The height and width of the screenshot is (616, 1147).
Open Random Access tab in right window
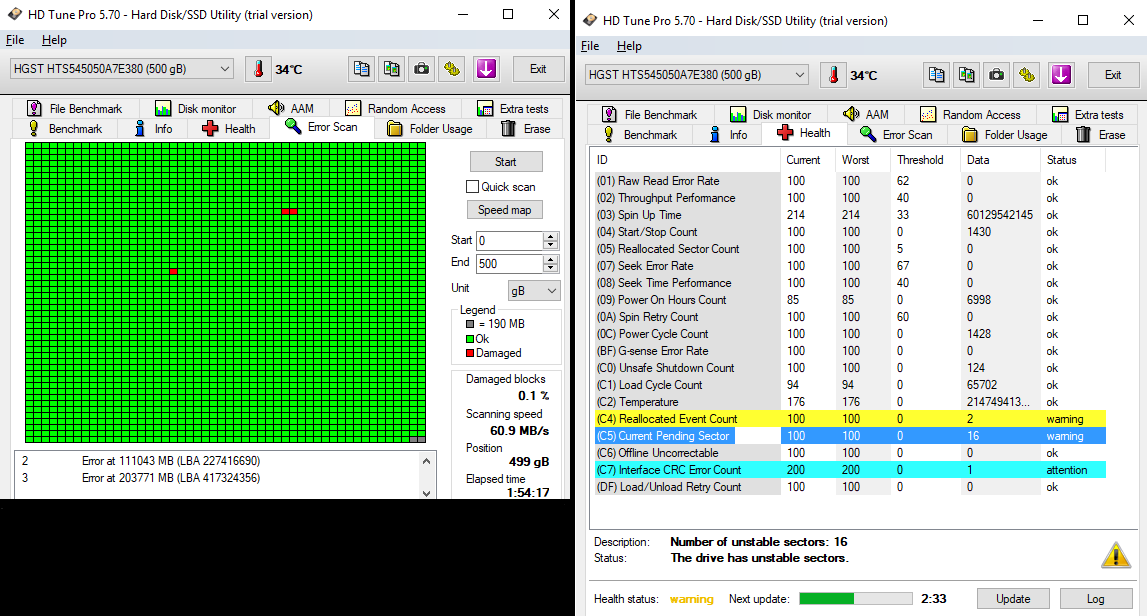[970, 114]
